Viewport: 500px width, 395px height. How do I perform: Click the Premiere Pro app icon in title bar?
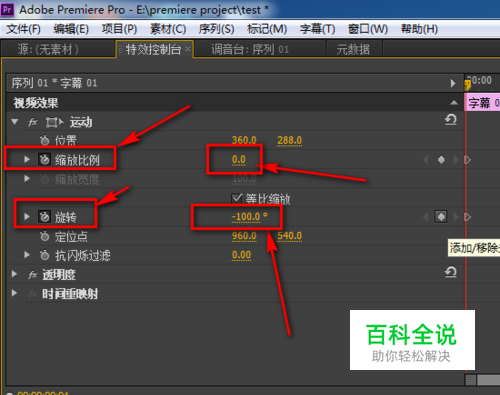pyautogui.click(x=7, y=9)
